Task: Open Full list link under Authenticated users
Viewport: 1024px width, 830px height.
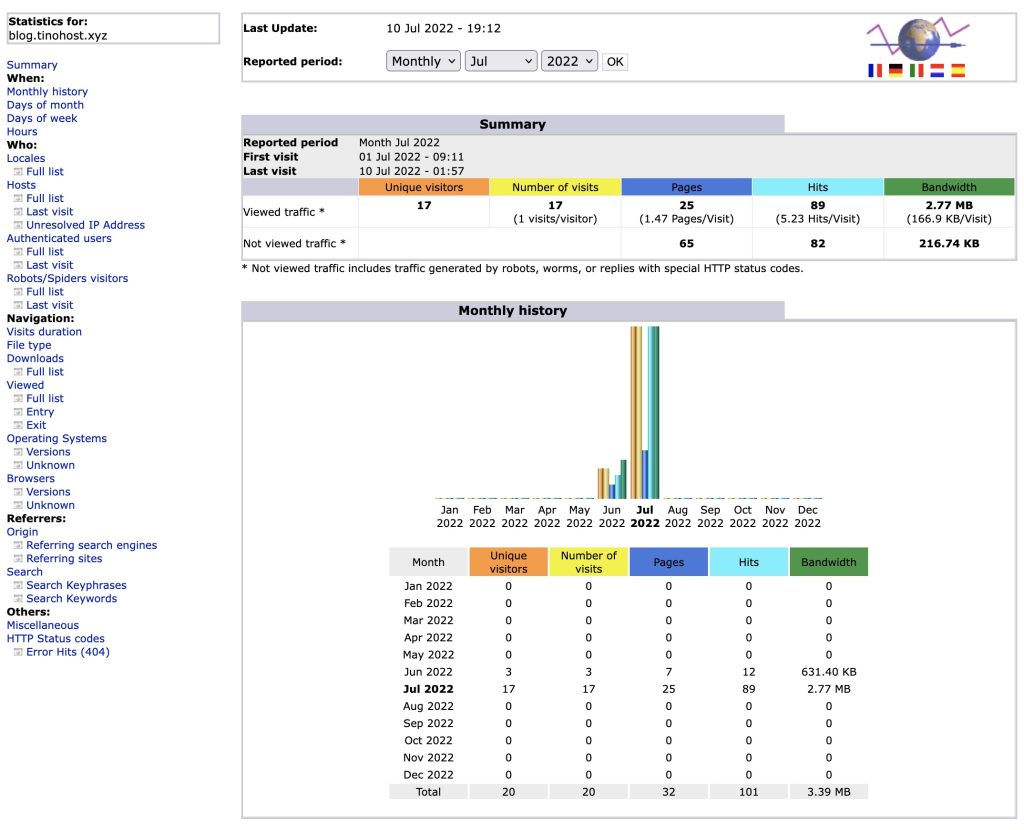Action: [45, 251]
